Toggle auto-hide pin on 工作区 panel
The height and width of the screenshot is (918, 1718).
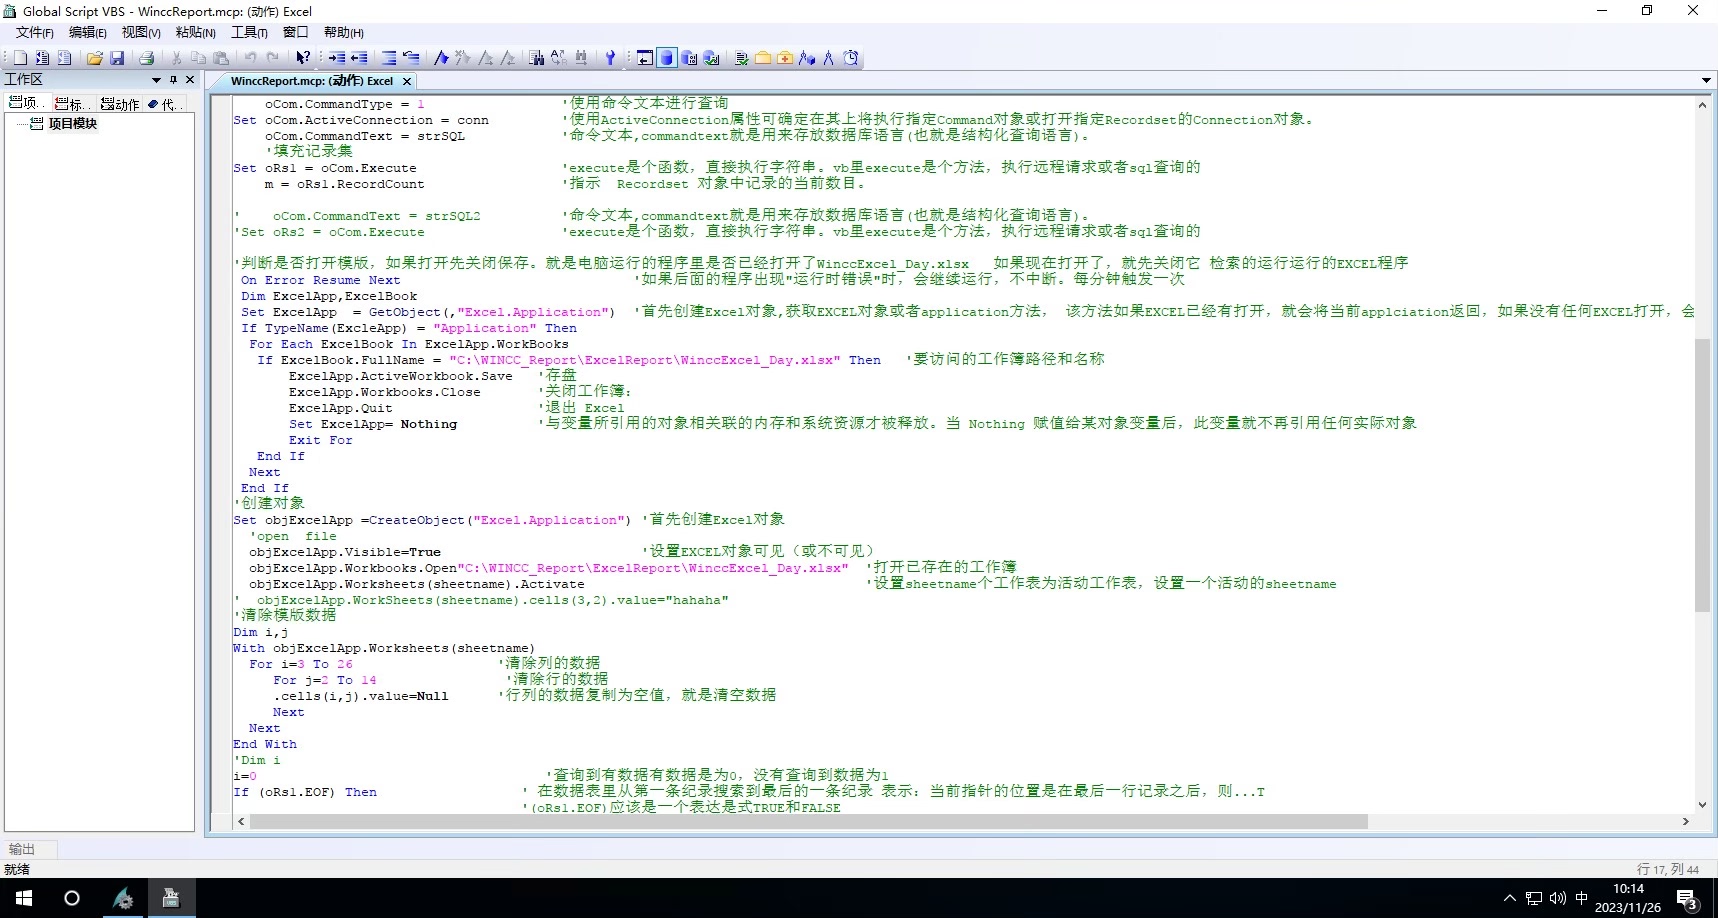click(x=173, y=79)
